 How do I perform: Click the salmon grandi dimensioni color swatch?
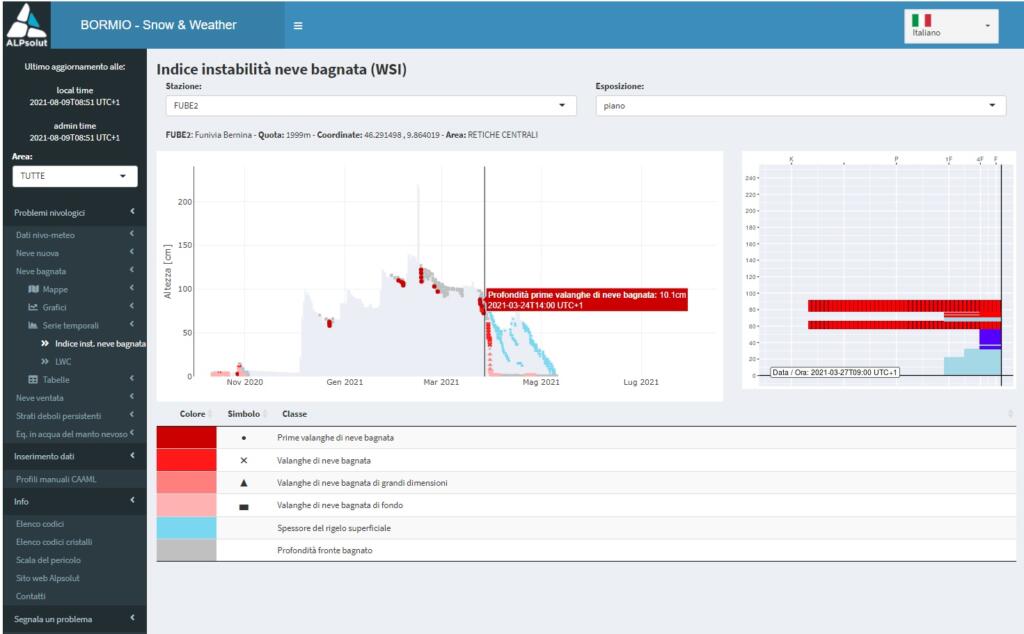(186, 483)
